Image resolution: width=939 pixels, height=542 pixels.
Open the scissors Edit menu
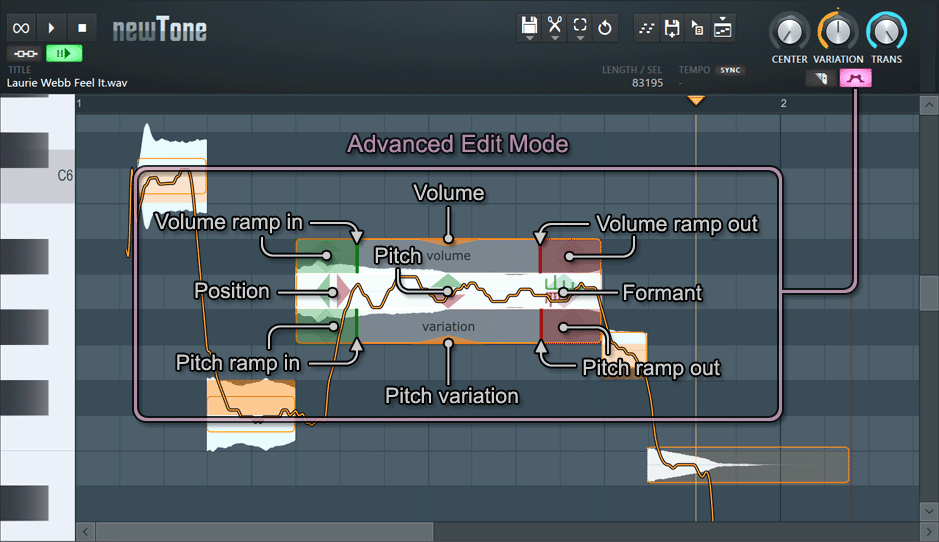(x=555, y=28)
